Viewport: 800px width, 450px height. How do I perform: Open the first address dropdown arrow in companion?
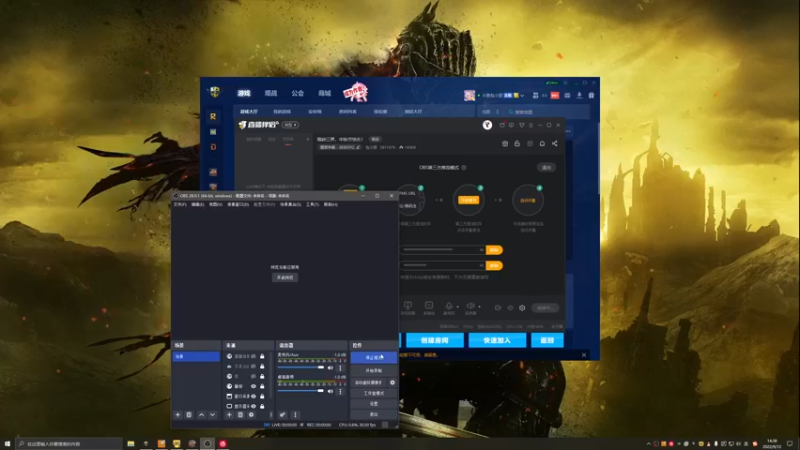pyautogui.click(x=481, y=250)
